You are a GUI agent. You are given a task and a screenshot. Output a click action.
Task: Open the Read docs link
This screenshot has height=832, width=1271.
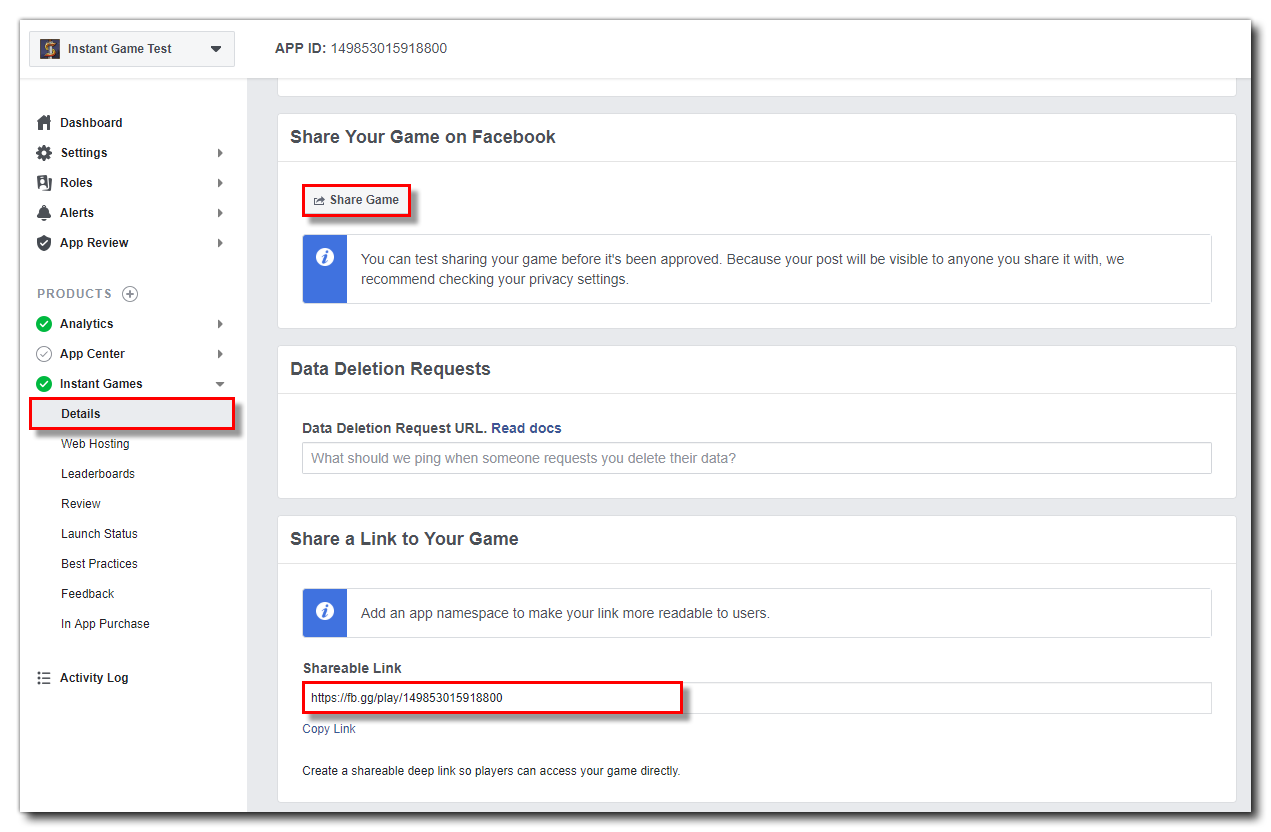click(x=526, y=428)
